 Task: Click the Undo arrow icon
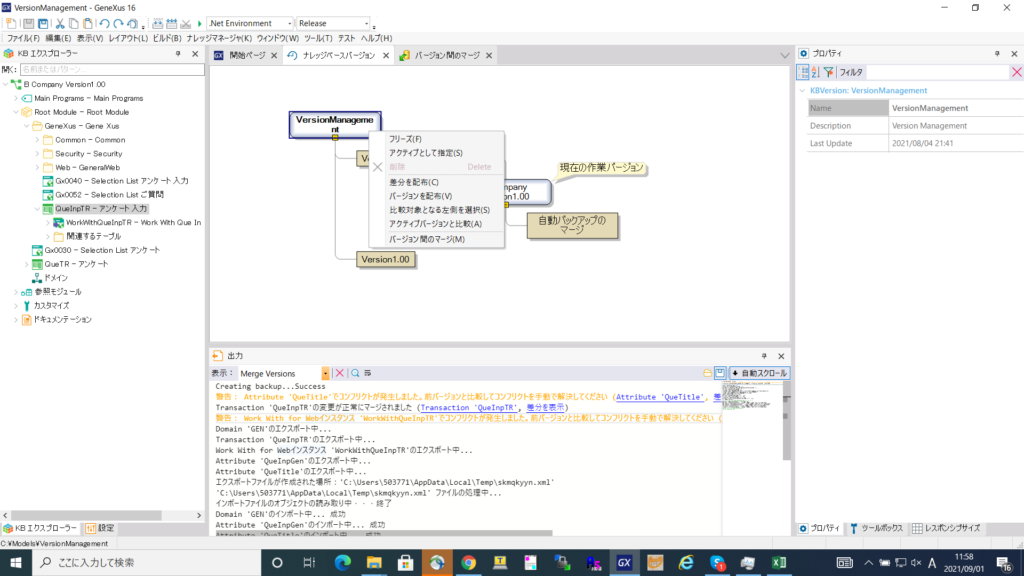(104, 24)
